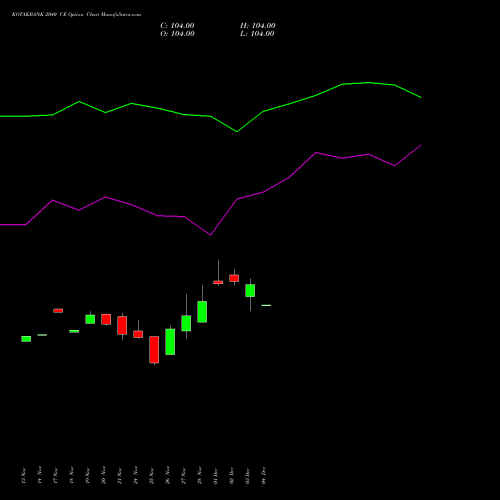Viewport: 500px width, 500px height.
Task: Select the high value H: 104.00
Action: 258,26
